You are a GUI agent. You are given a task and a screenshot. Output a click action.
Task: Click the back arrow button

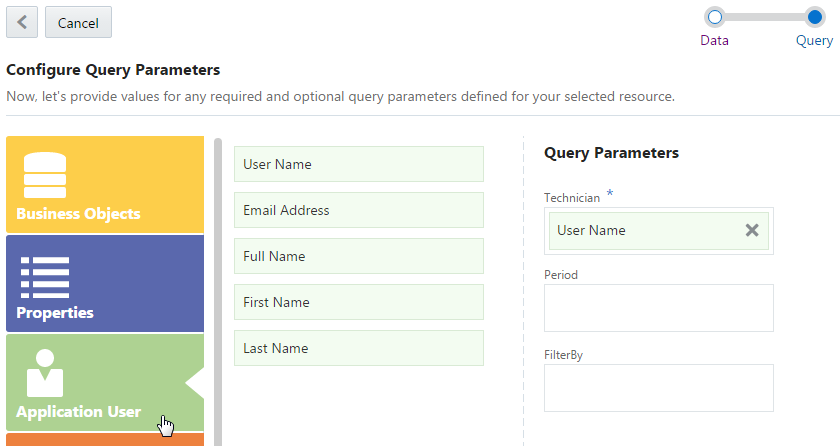pos(22,22)
